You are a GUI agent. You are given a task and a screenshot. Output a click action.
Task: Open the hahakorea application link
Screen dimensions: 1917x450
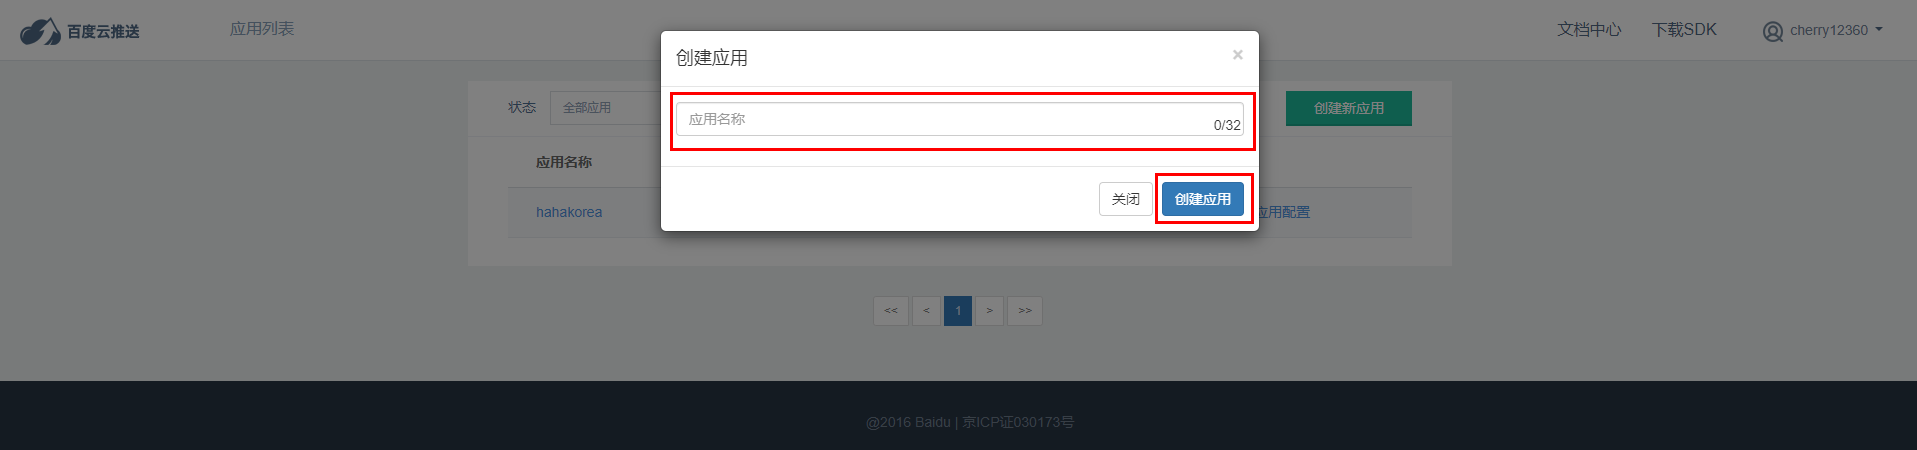point(569,212)
